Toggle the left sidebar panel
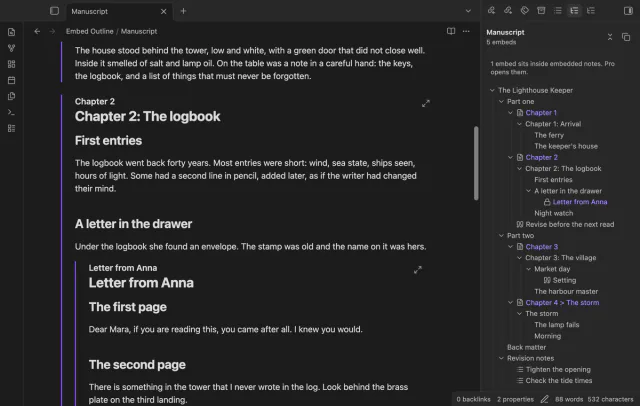Screen dimensions: 640x406 point(54,11)
